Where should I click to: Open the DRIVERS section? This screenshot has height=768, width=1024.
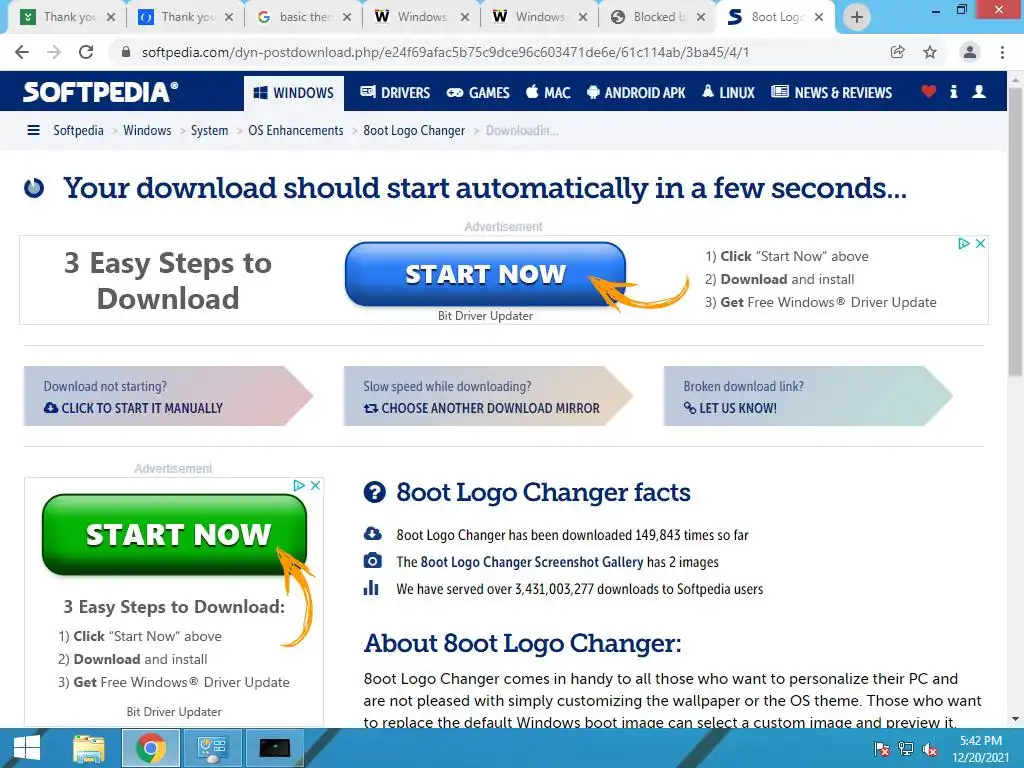395,93
